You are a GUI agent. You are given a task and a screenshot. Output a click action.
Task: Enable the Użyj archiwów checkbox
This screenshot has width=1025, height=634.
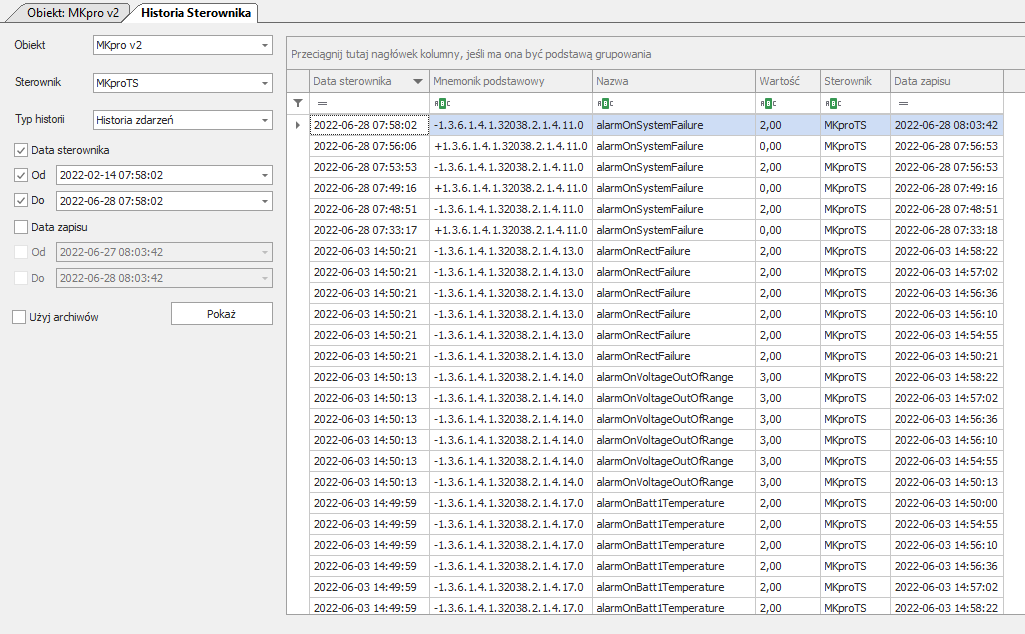point(19,317)
